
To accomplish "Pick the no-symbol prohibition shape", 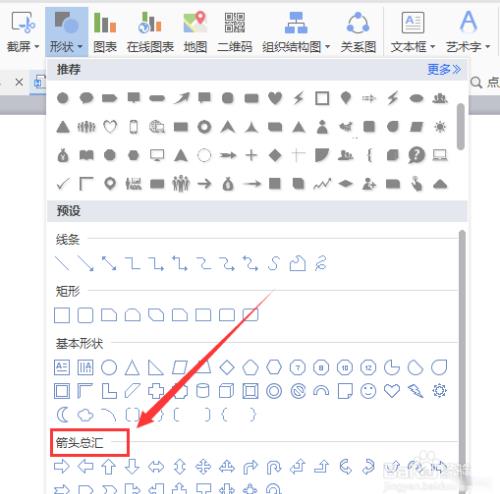I will [x=298, y=391].
